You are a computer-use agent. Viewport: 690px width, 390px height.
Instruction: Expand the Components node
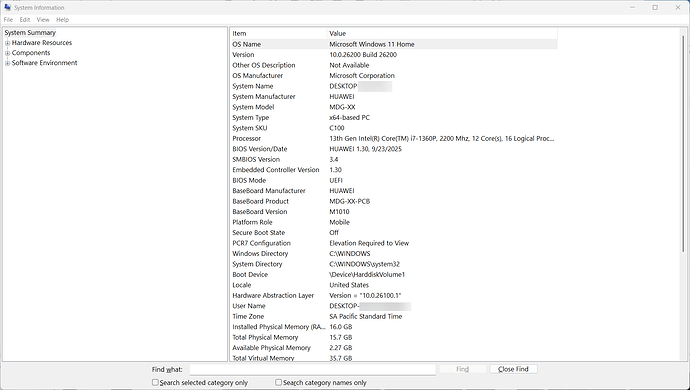(7, 53)
